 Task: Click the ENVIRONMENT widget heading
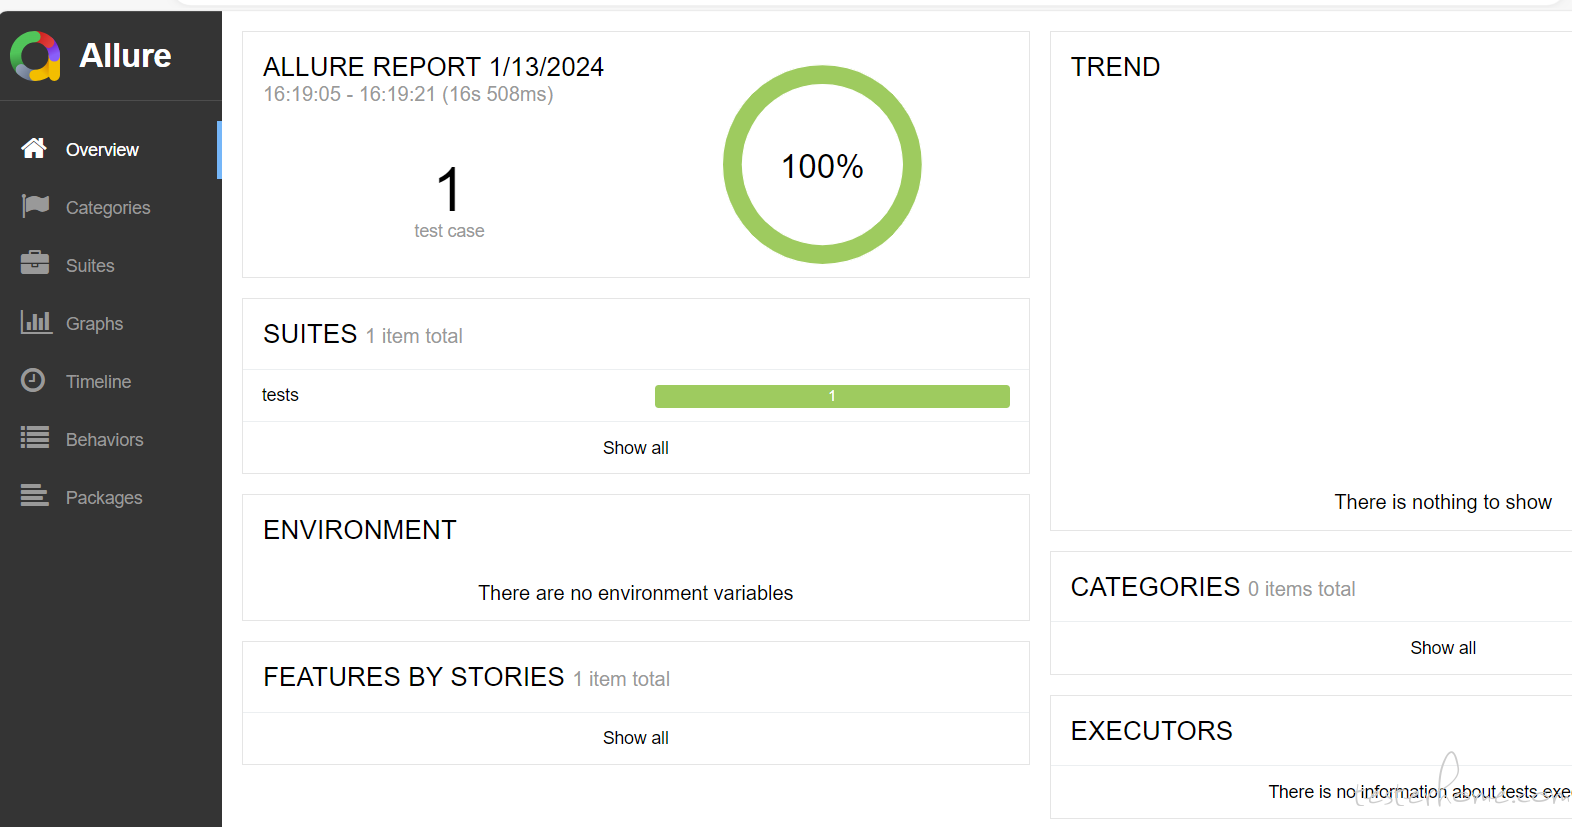360,530
